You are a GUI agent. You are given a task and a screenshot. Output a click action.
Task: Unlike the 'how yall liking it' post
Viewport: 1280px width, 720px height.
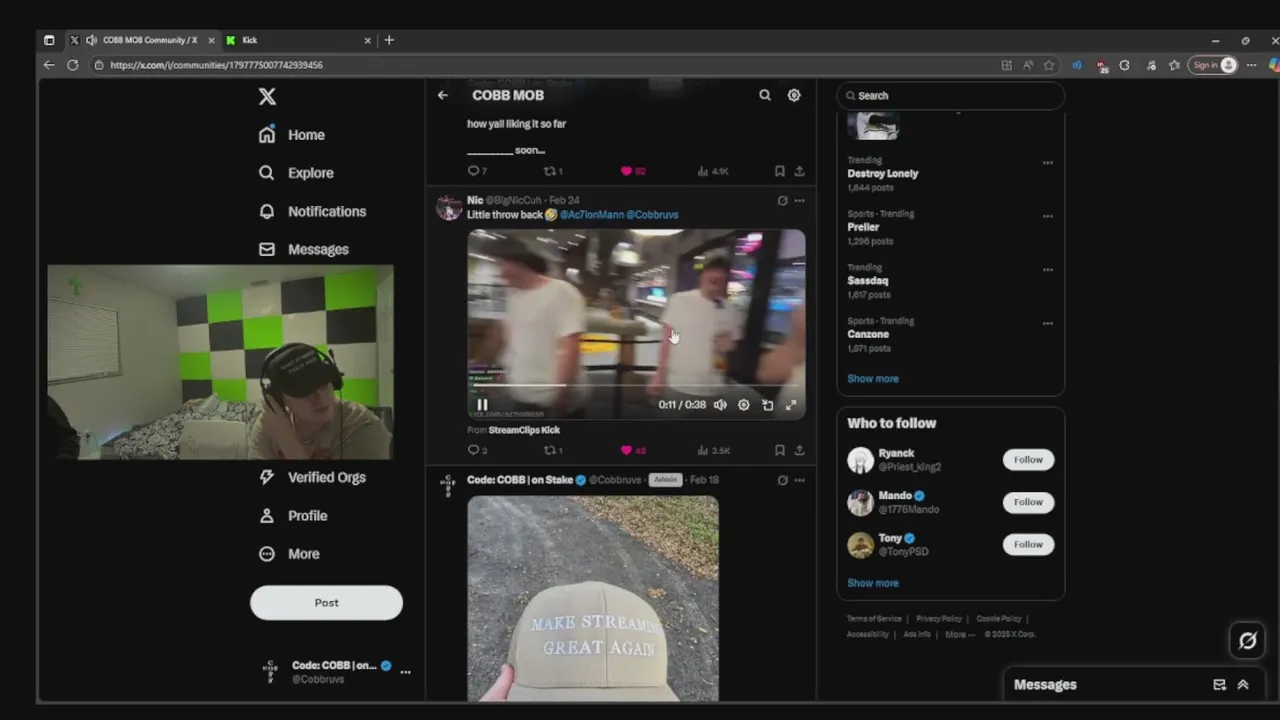(633, 171)
